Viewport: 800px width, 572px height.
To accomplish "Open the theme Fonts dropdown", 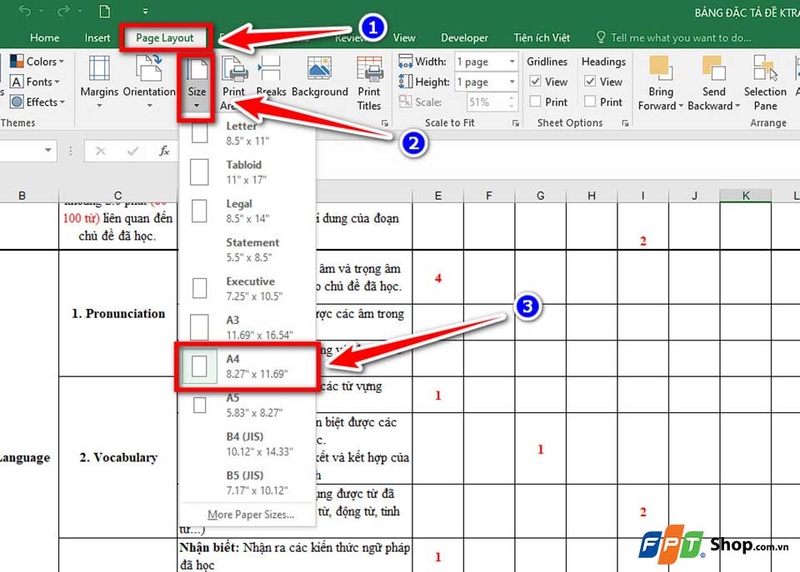I will click(35, 82).
